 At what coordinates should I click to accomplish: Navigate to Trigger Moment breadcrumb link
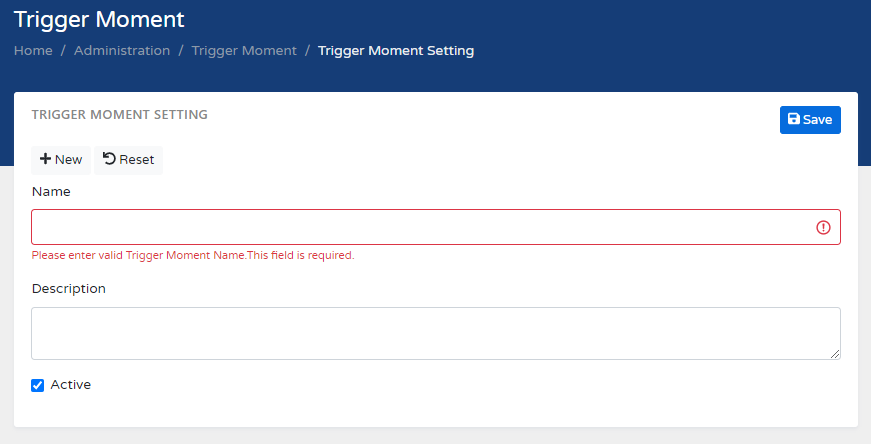click(244, 51)
